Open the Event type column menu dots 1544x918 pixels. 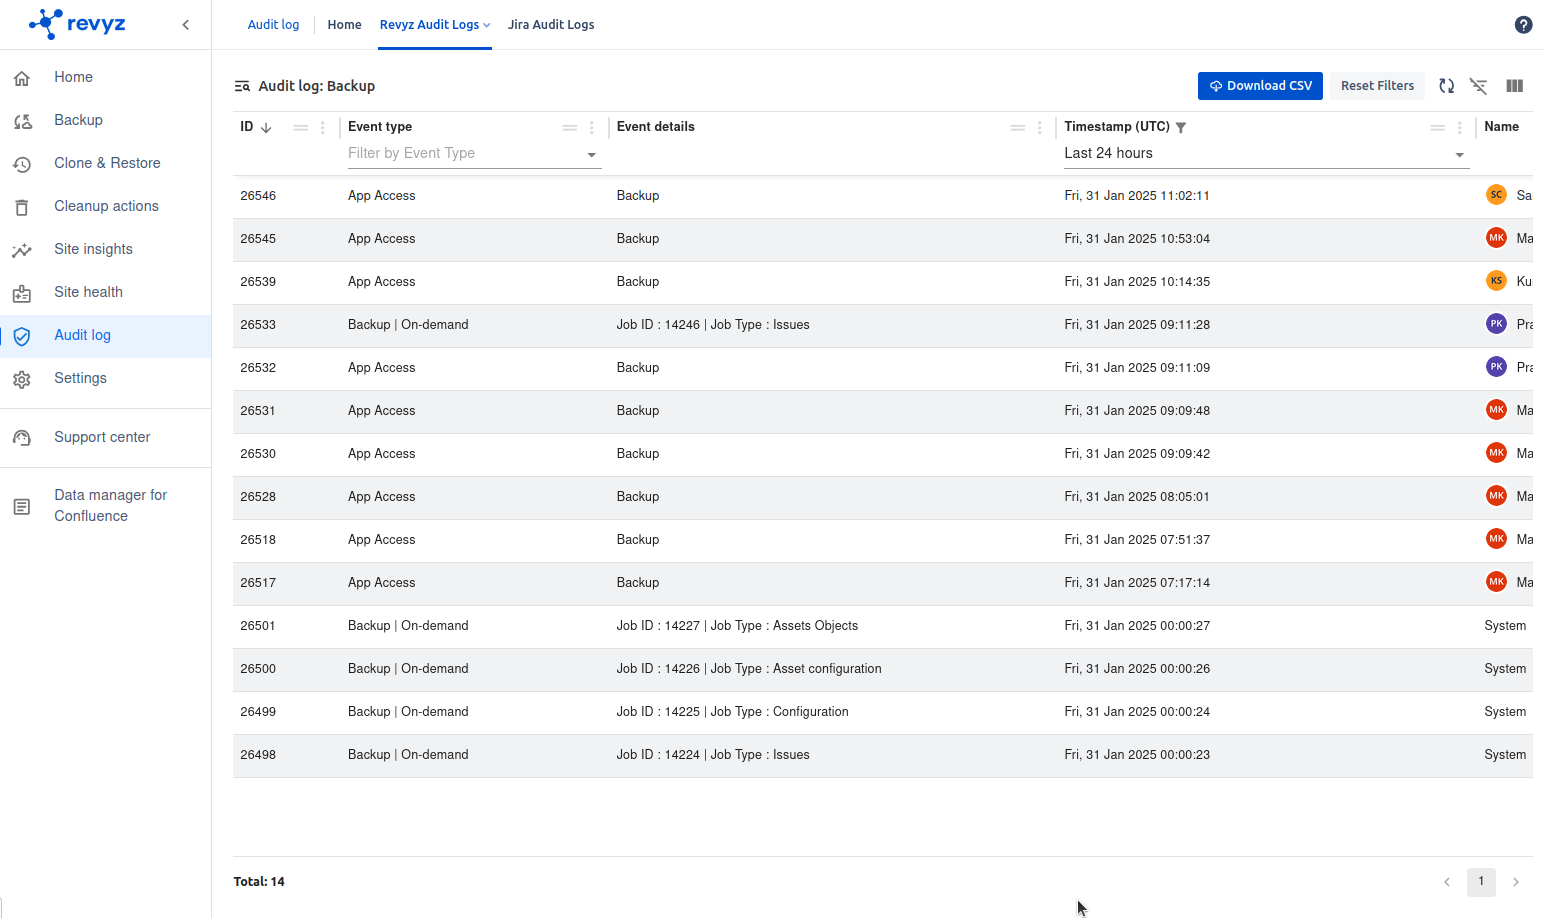pos(592,127)
